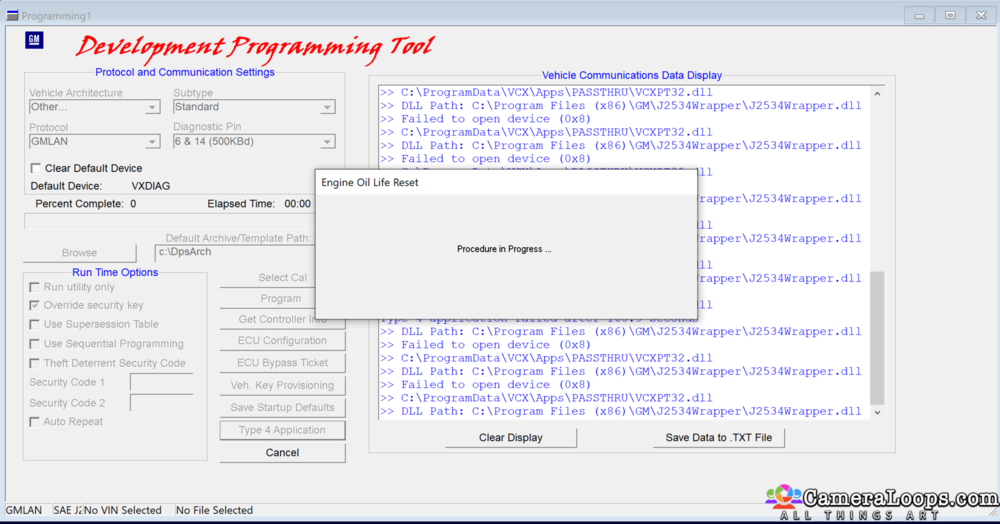Click the ECU Configuration button
Viewport: 1000px width, 524px height.
click(x=283, y=341)
